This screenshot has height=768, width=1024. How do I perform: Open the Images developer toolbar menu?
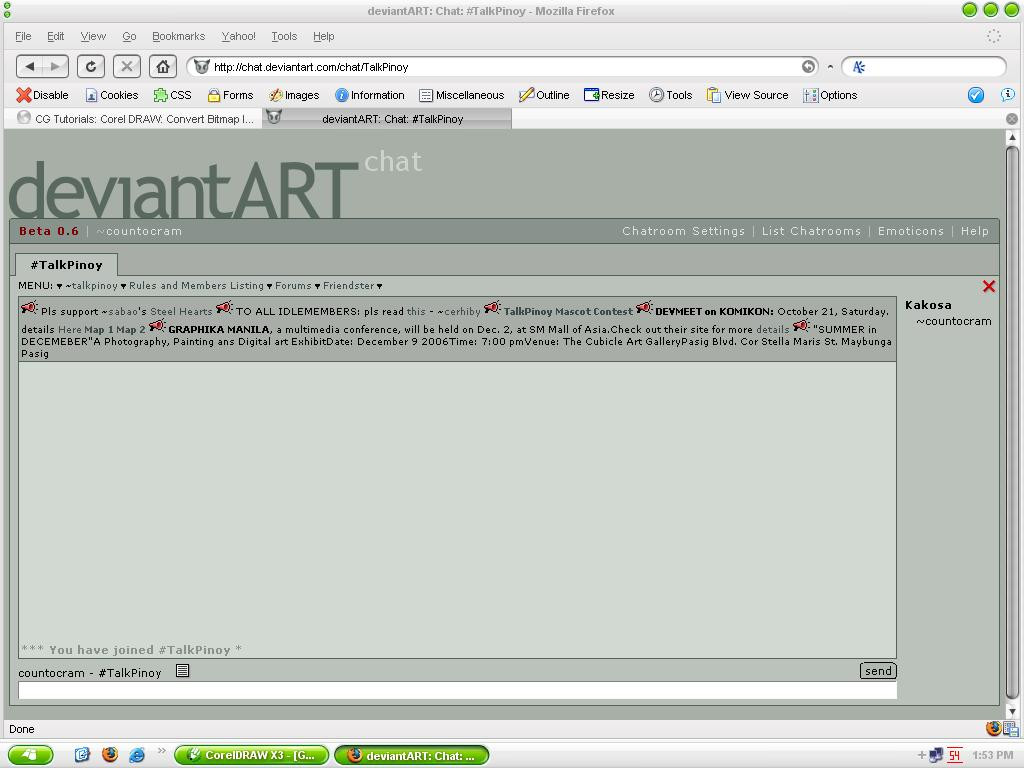click(294, 95)
